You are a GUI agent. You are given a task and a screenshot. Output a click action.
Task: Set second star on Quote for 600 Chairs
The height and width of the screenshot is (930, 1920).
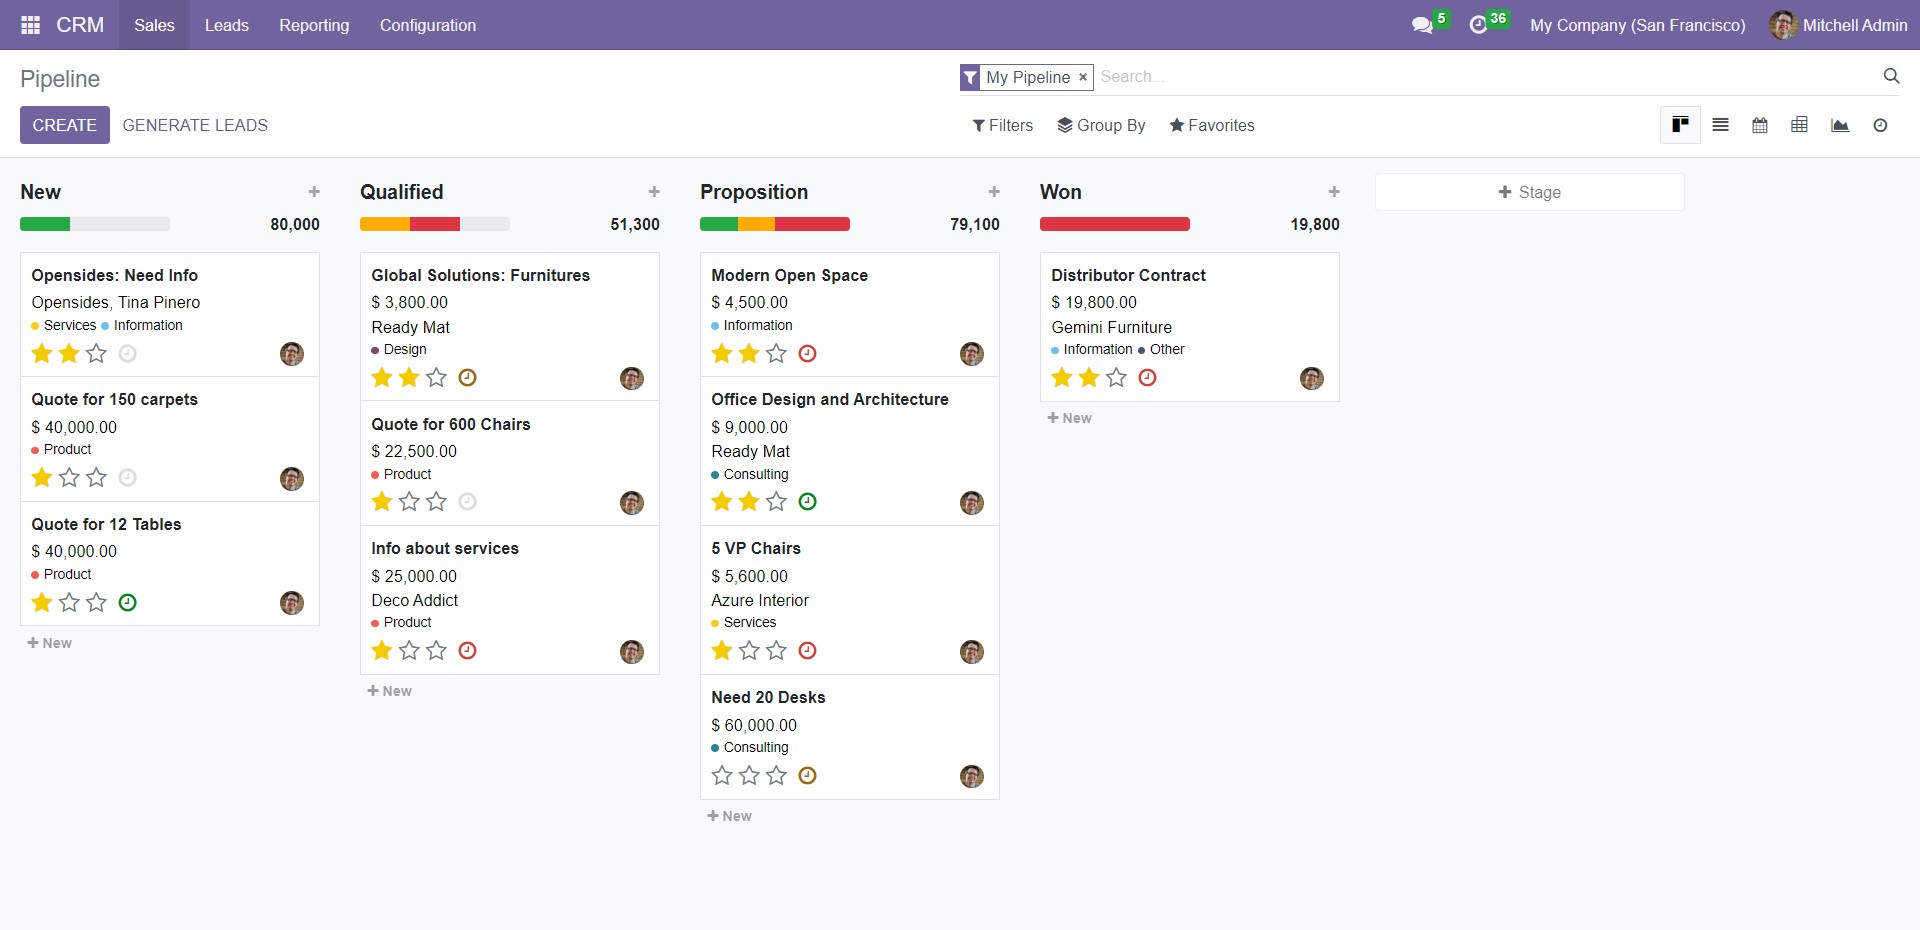pos(409,501)
